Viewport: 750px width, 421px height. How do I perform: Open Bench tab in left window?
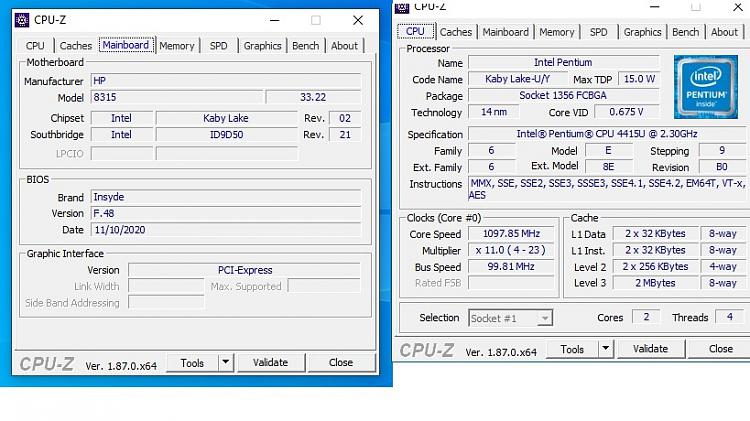pos(305,46)
